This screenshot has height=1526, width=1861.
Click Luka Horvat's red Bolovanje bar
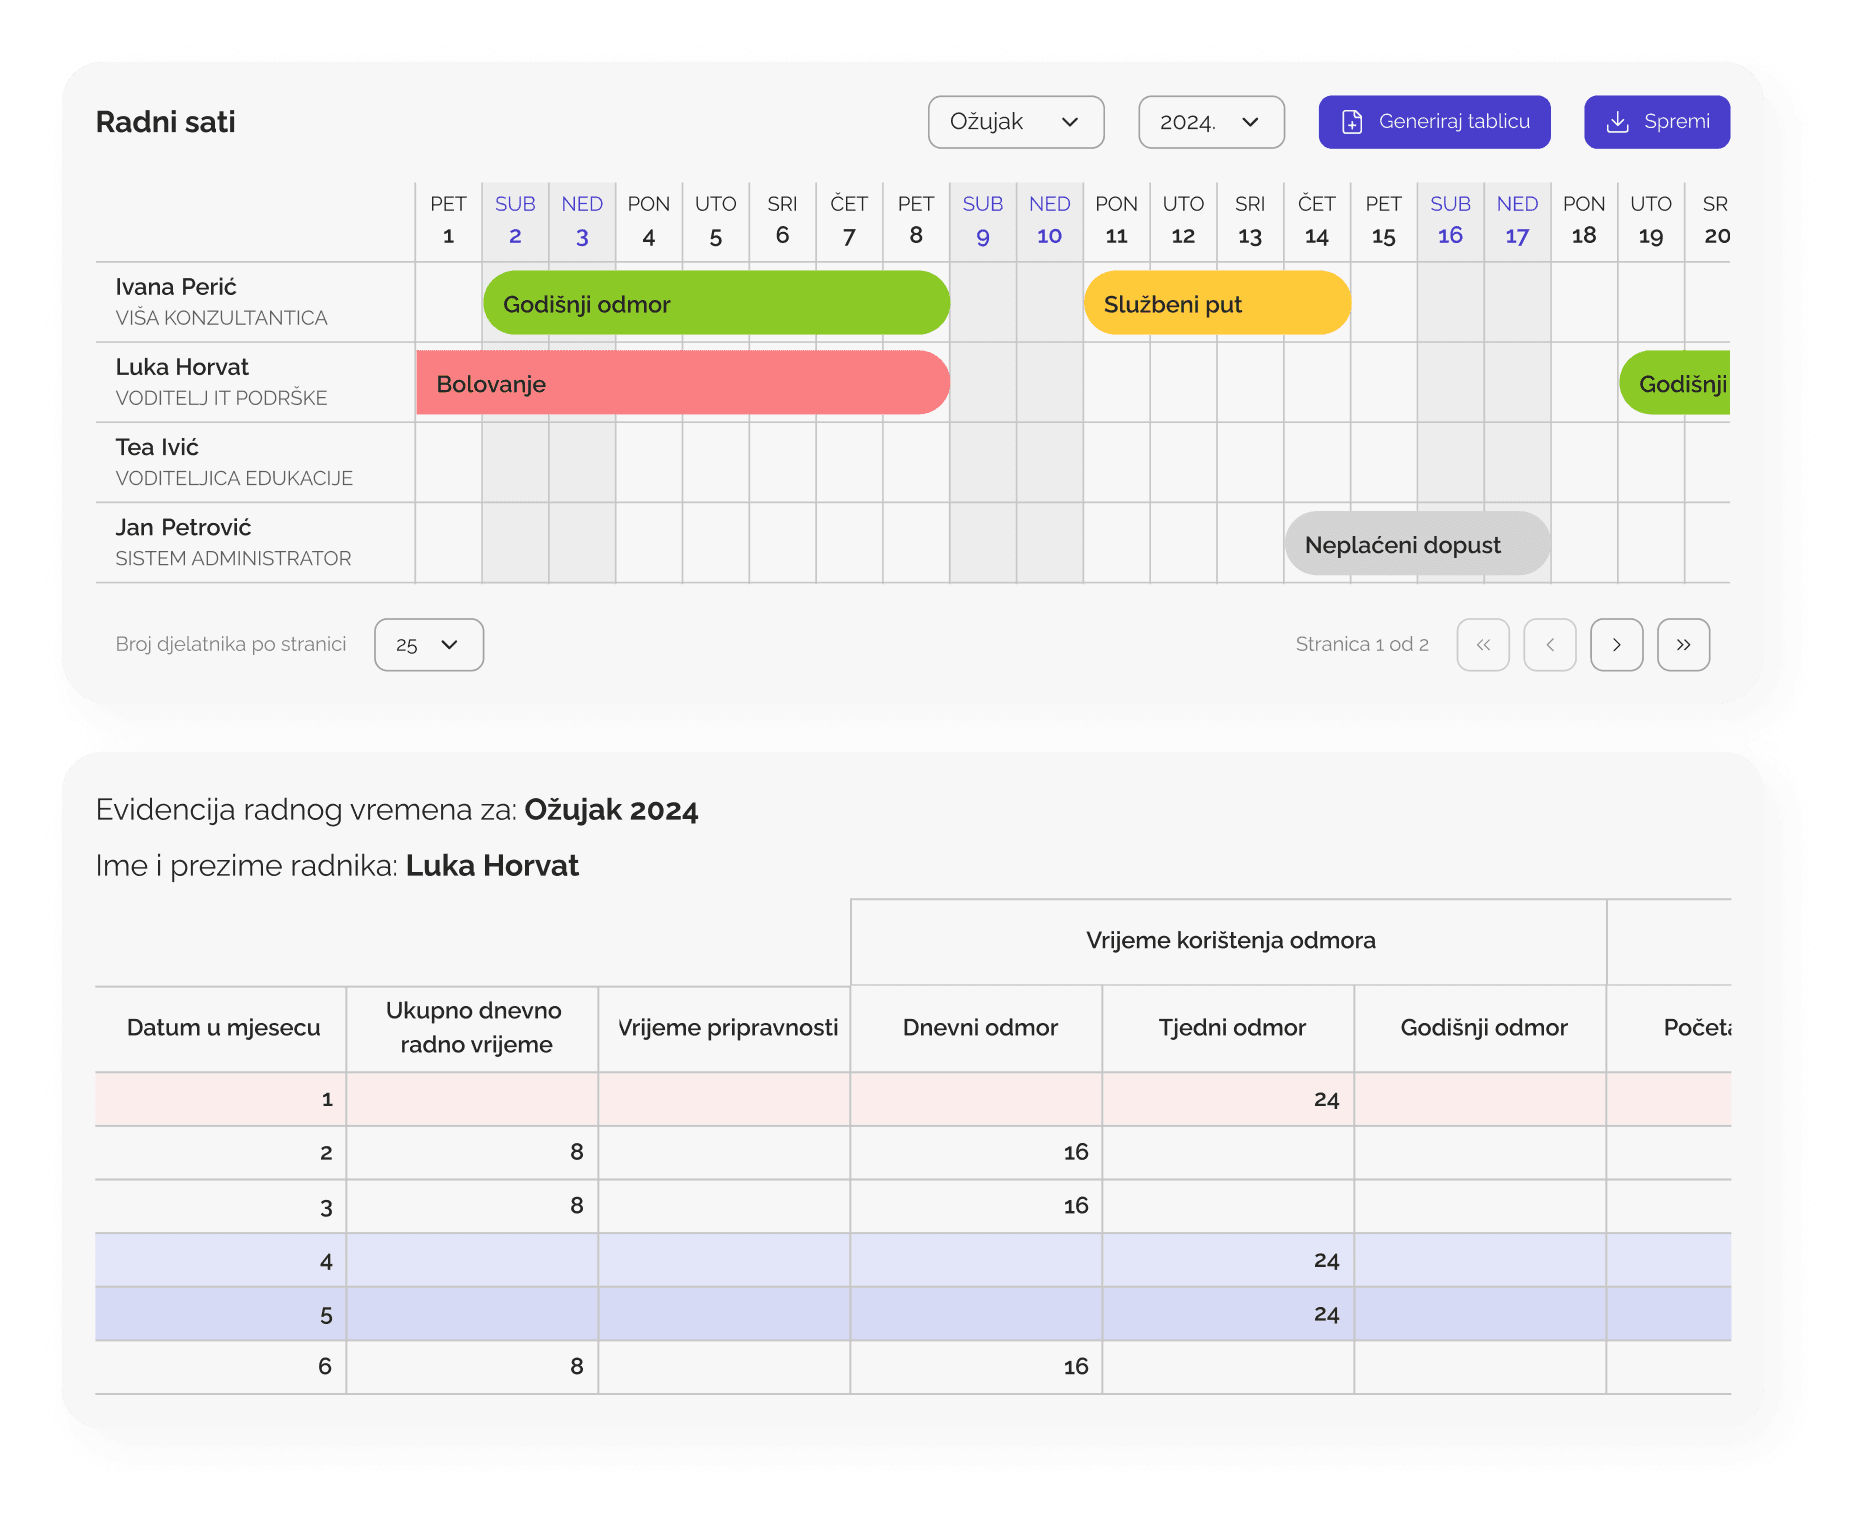(x=682, y=384)
